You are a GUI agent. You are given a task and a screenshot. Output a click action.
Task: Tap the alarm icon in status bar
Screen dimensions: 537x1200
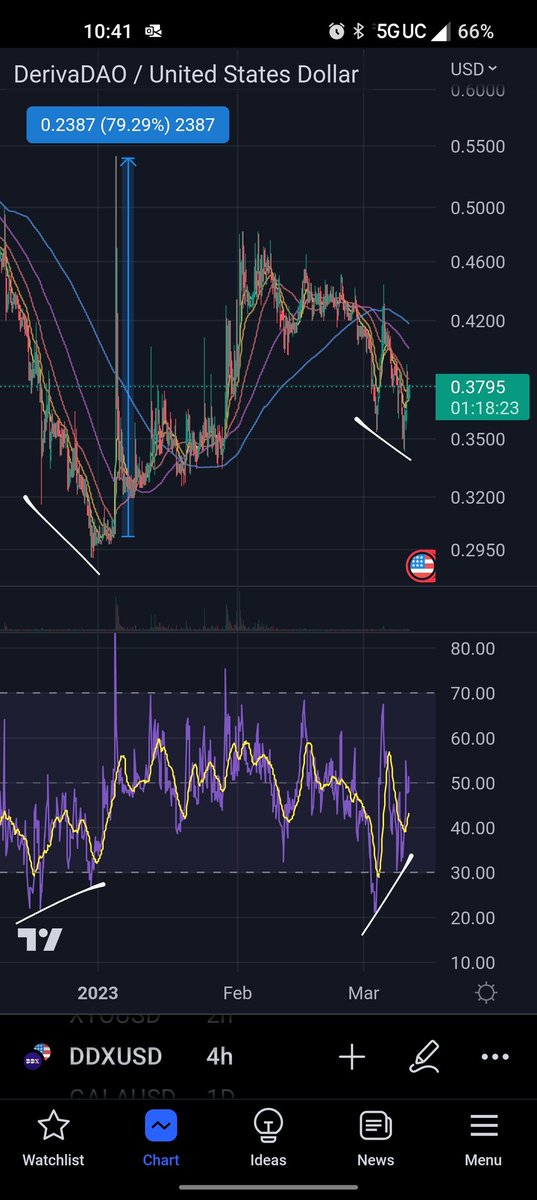pos(337,31)
